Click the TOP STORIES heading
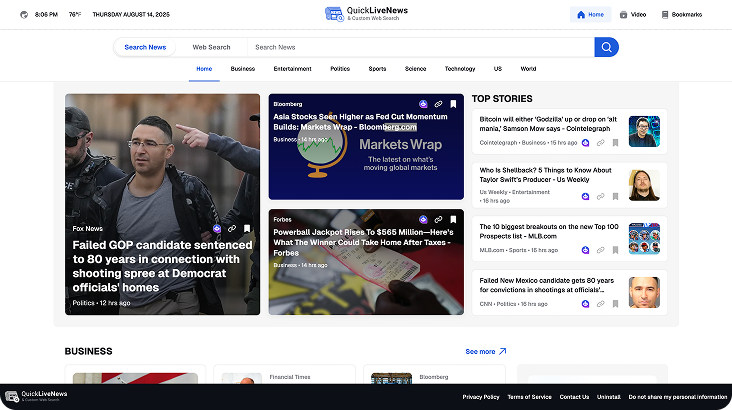Screen dimensions: 732x410 pyautogui.click(x=502, y=99)
